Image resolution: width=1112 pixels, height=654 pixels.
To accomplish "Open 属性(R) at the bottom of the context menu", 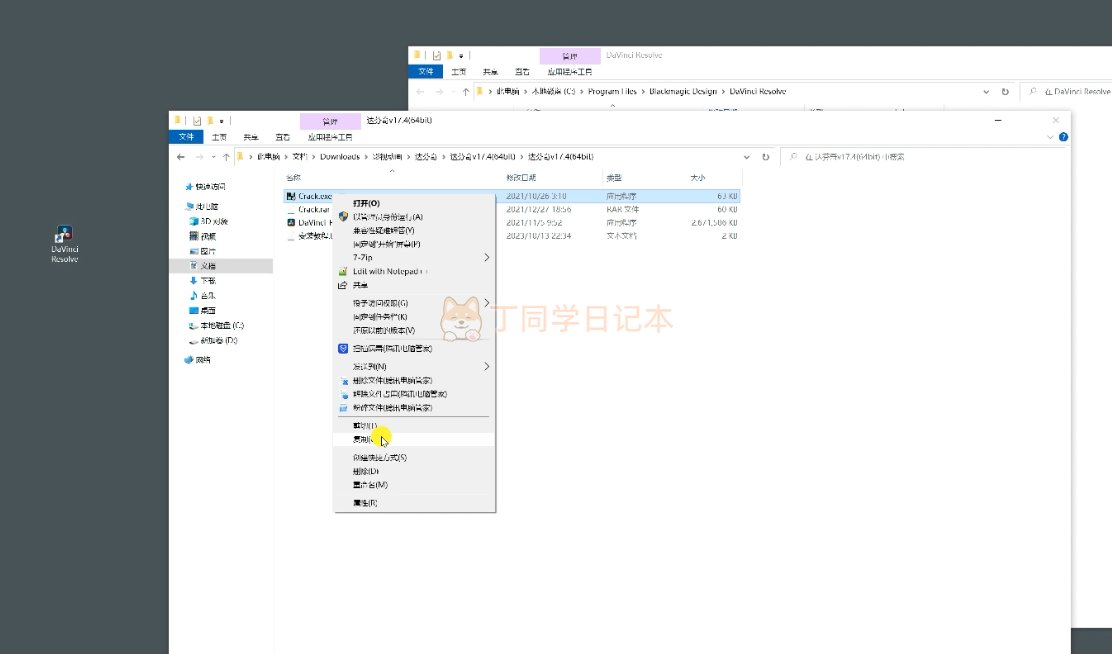I will click(365, 503).
